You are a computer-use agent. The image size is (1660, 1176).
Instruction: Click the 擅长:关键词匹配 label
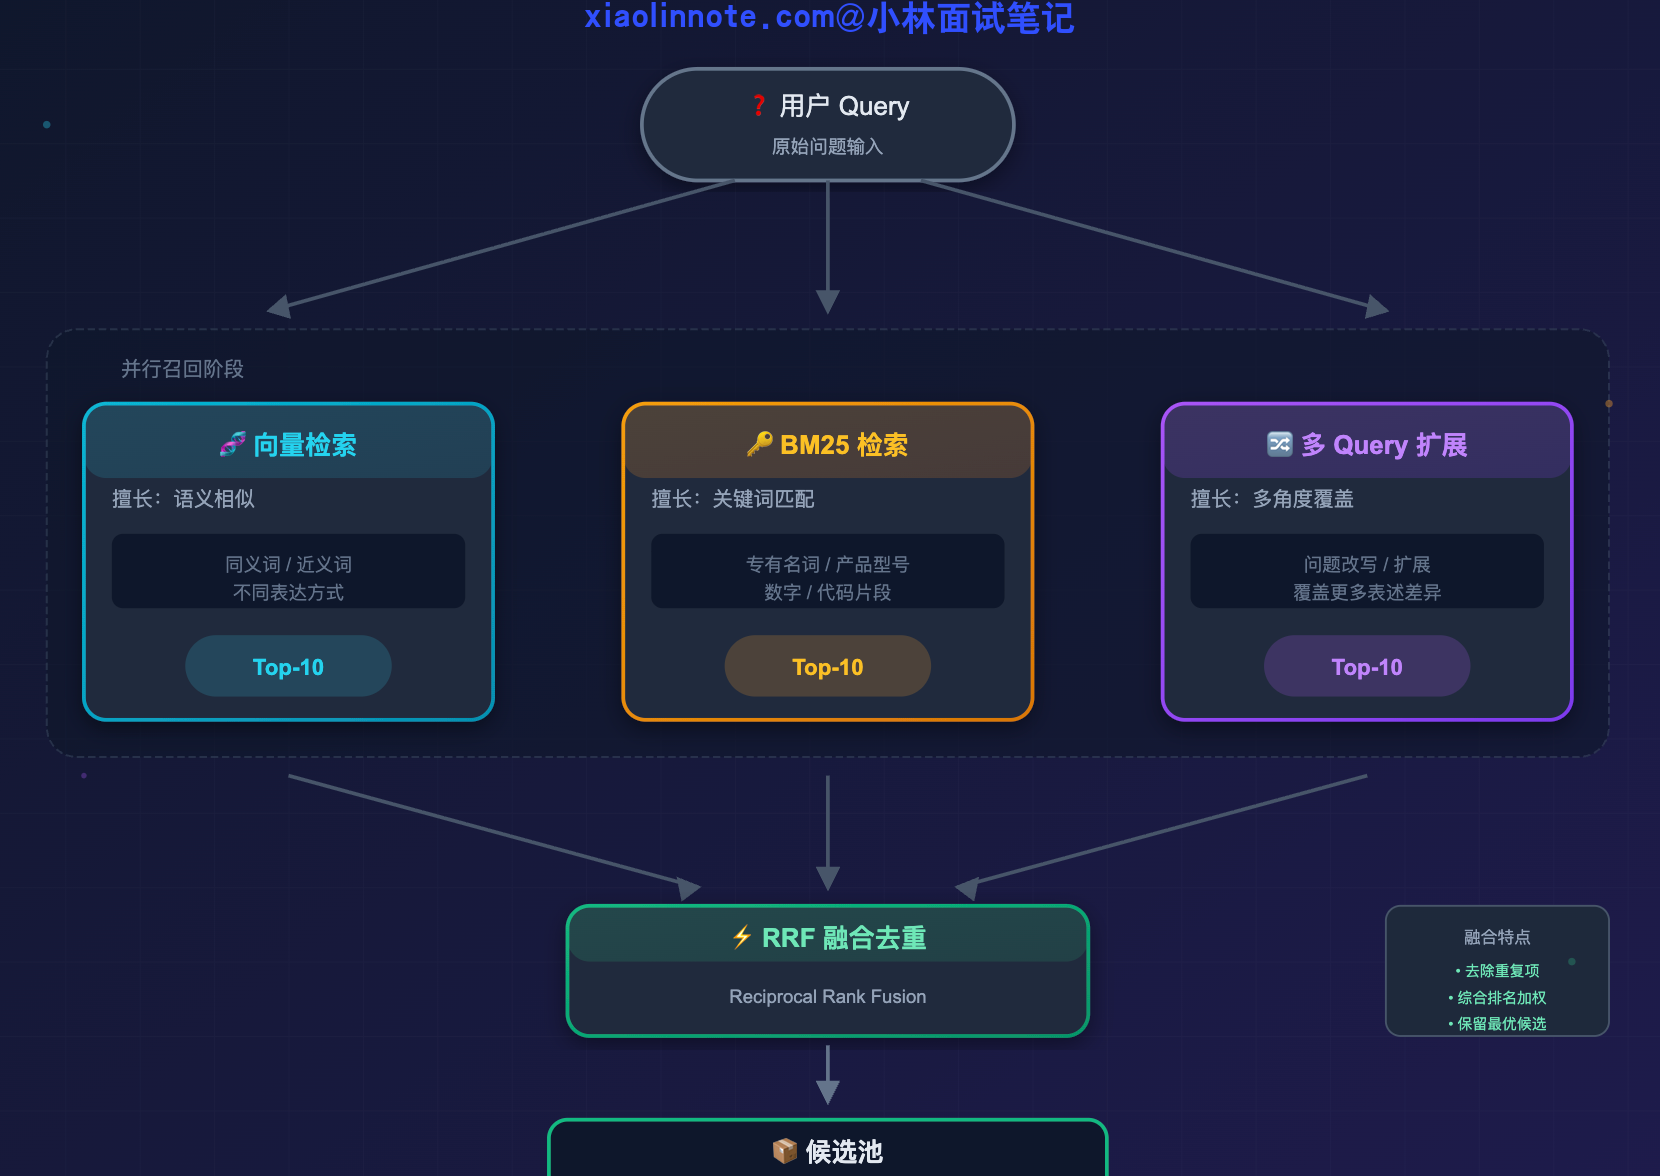732,499
